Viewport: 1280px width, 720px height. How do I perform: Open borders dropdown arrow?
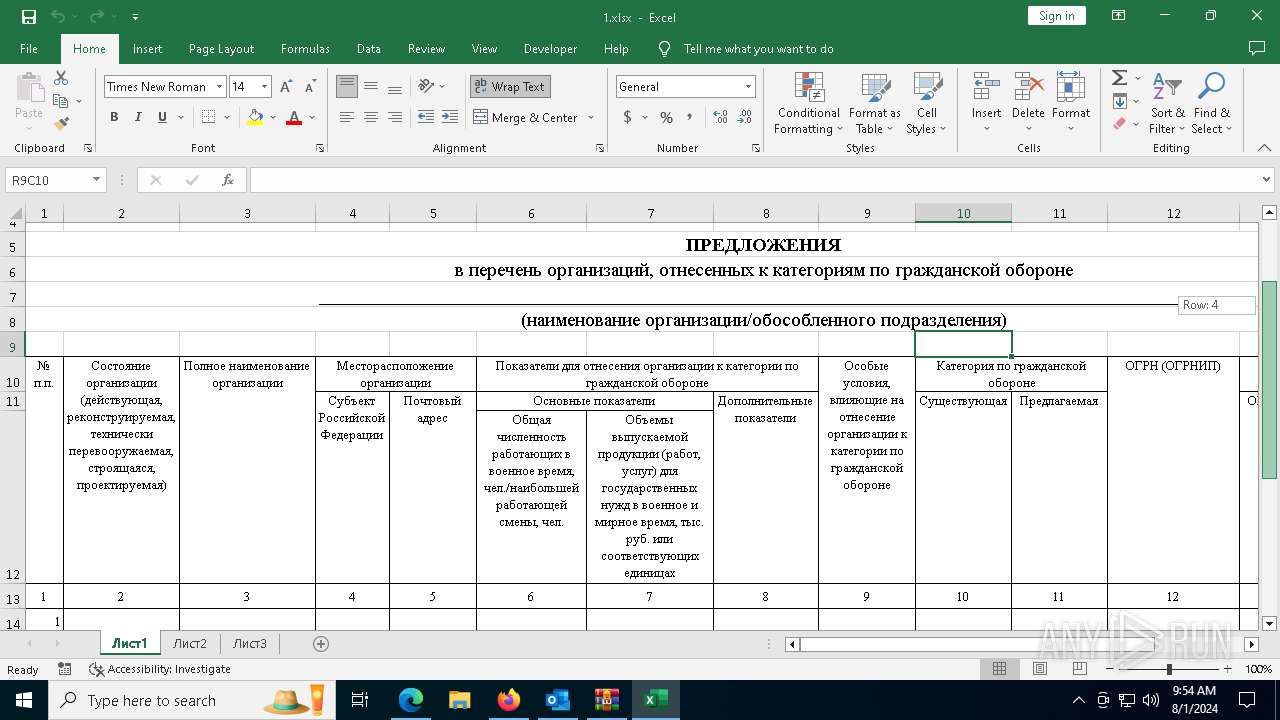pos(225,117)
